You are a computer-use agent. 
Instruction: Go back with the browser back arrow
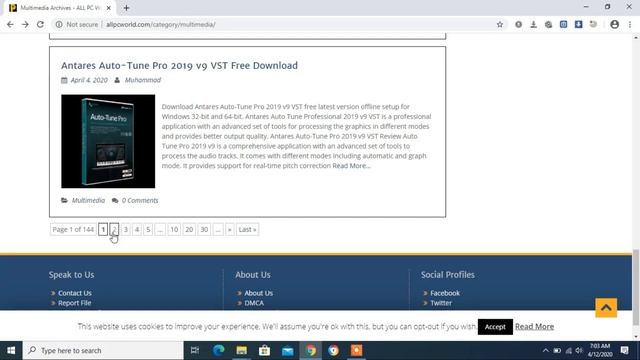10,24
